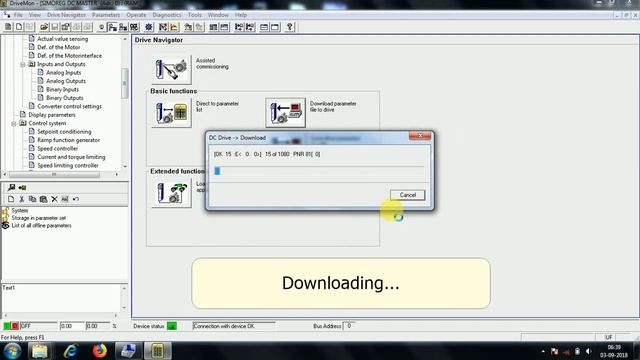Select Converter control settings tree item

pos(69,107)
